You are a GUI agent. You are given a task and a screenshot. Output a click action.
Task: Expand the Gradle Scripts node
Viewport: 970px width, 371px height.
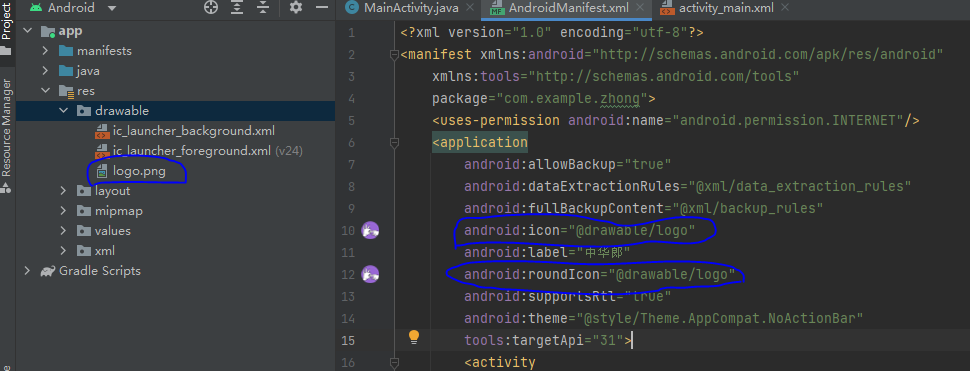[x=27, y=271]
